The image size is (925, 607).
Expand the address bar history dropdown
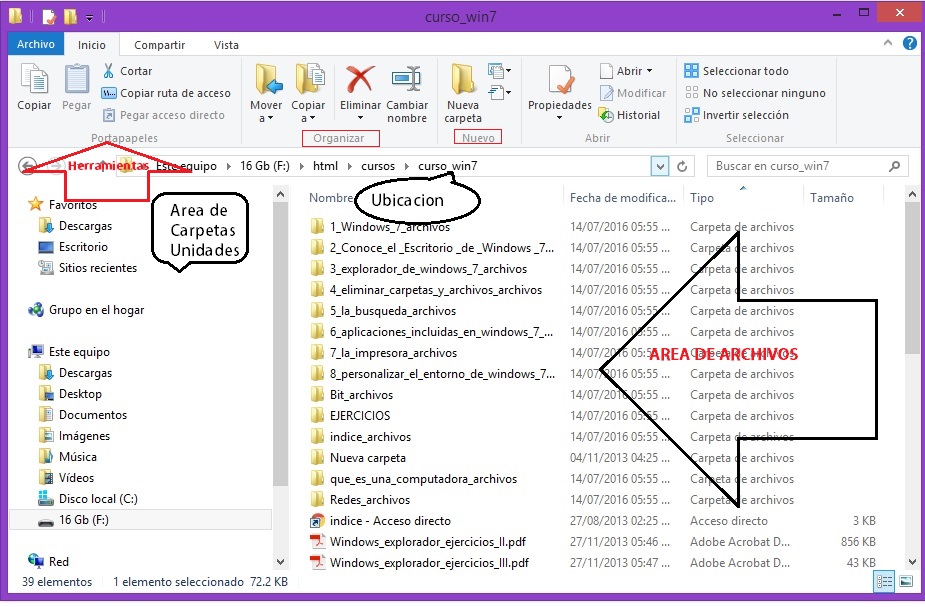(659, 166)
